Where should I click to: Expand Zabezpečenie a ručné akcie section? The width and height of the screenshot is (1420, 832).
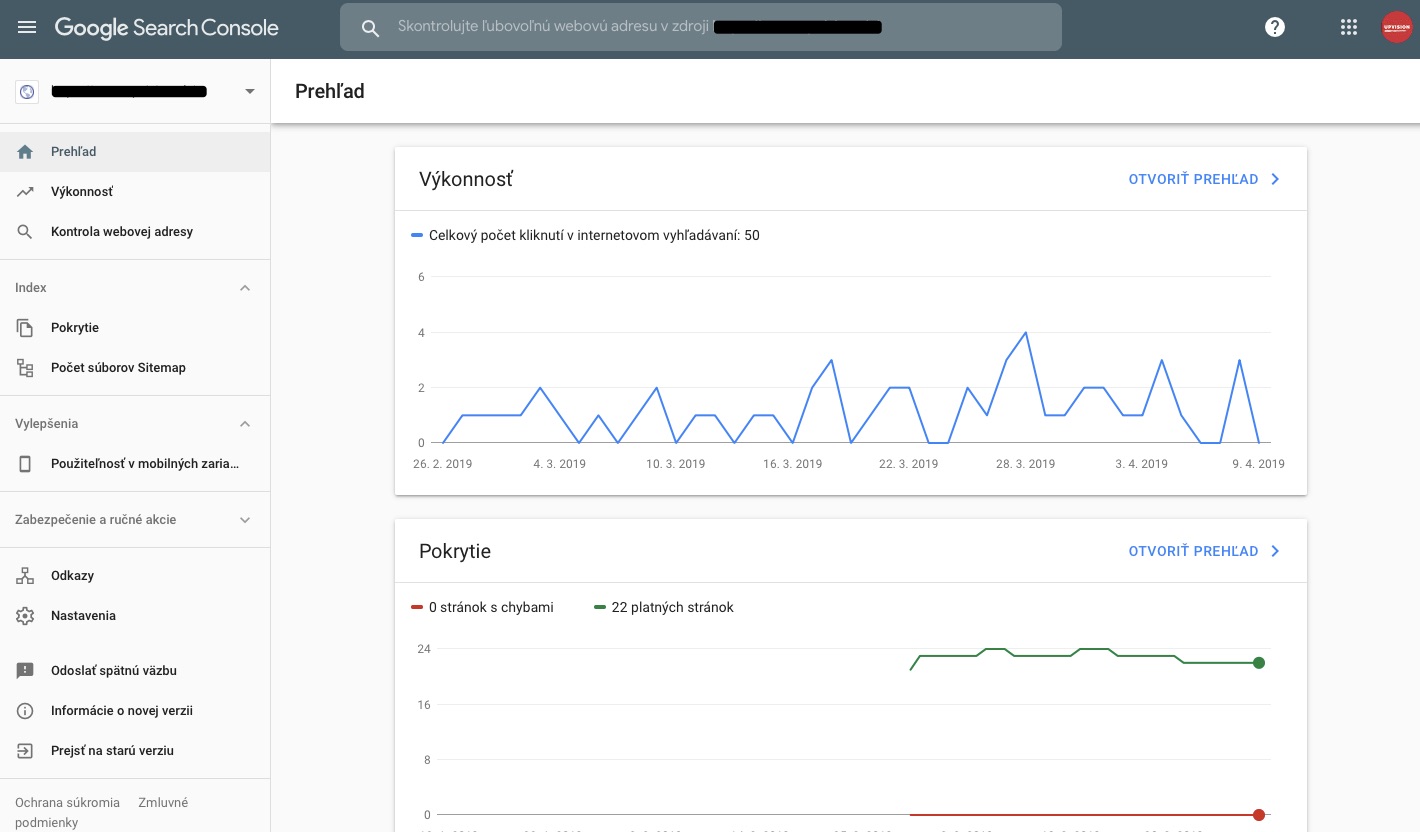point(245,520)
